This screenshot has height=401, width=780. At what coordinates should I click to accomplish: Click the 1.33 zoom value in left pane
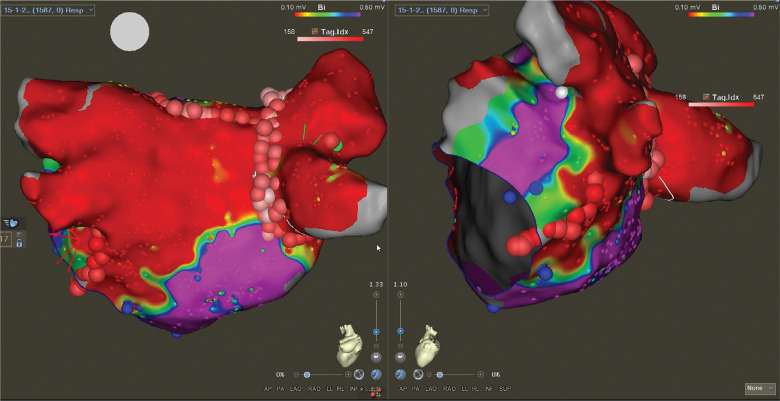click(x=376, y=285)
